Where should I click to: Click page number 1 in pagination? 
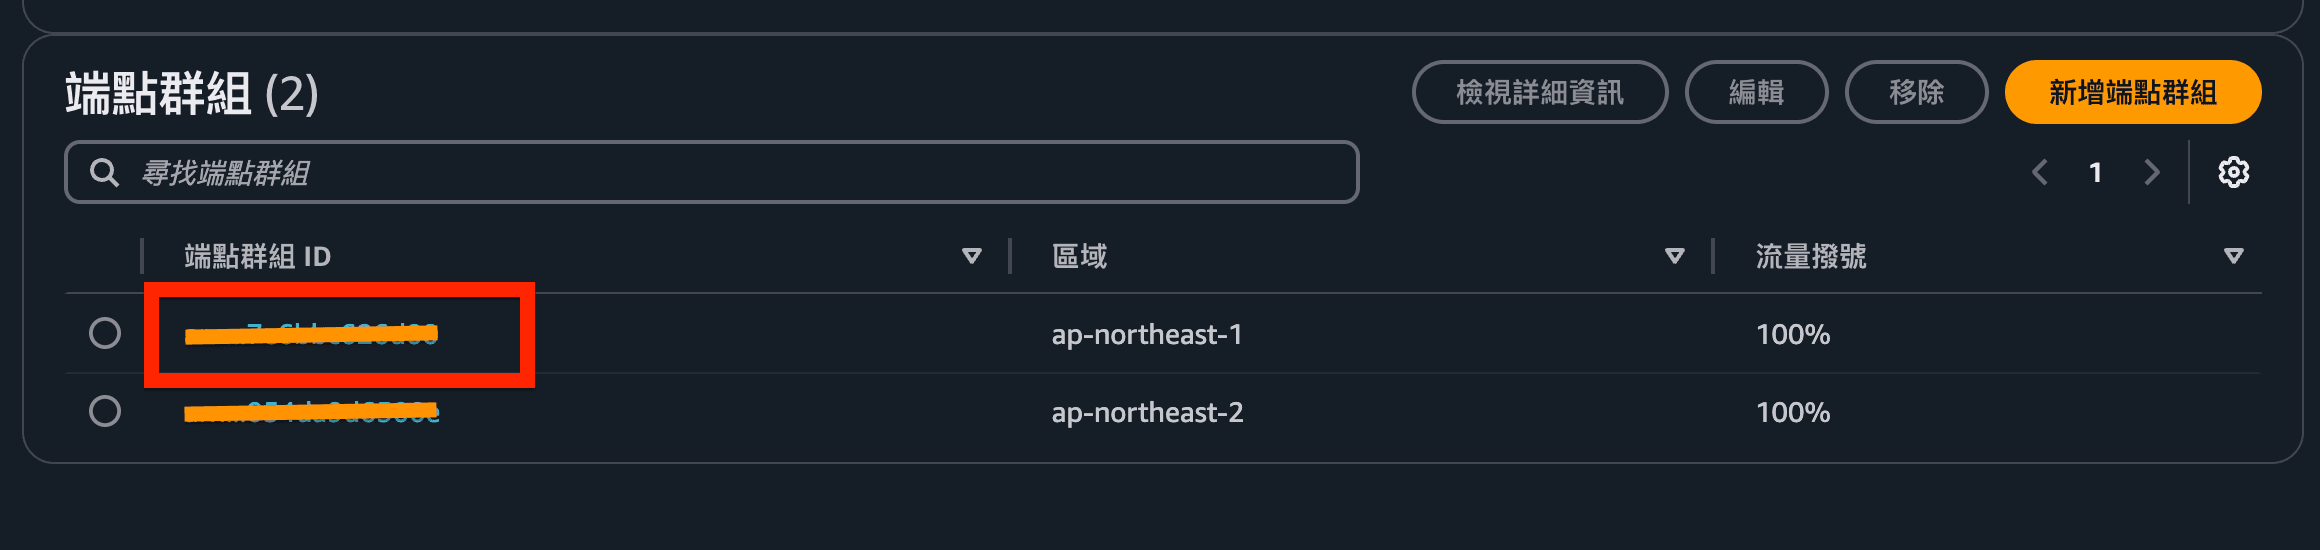2096,173
